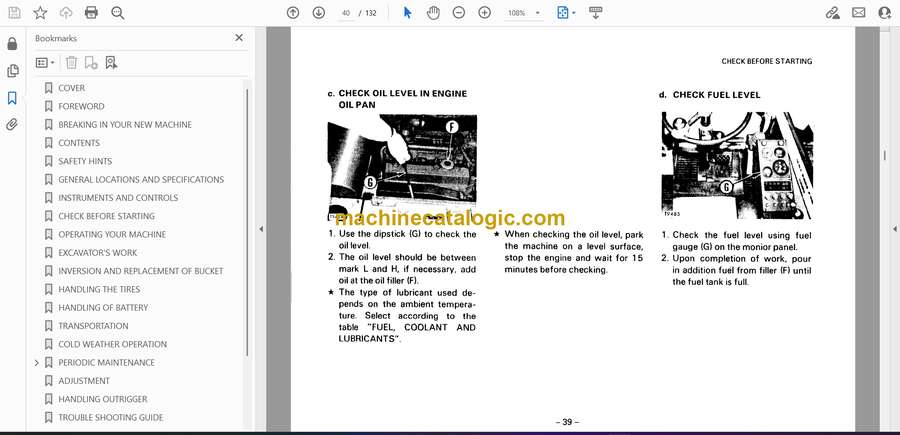Click the document vertical scrollbar
The image size is (900, 435).
(x=885, y=156)
